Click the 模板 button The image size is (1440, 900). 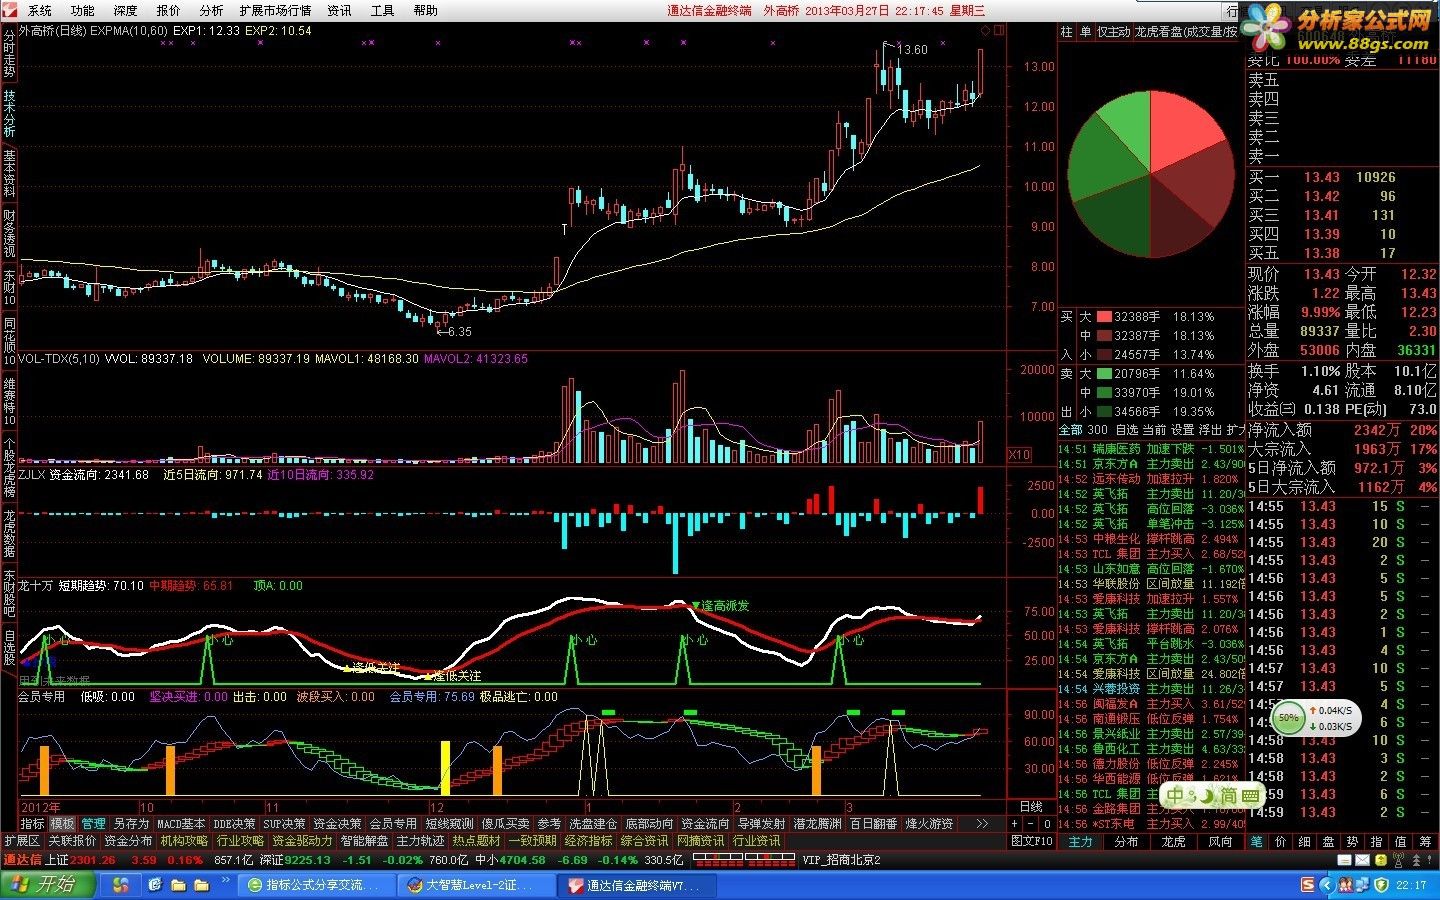62,824
